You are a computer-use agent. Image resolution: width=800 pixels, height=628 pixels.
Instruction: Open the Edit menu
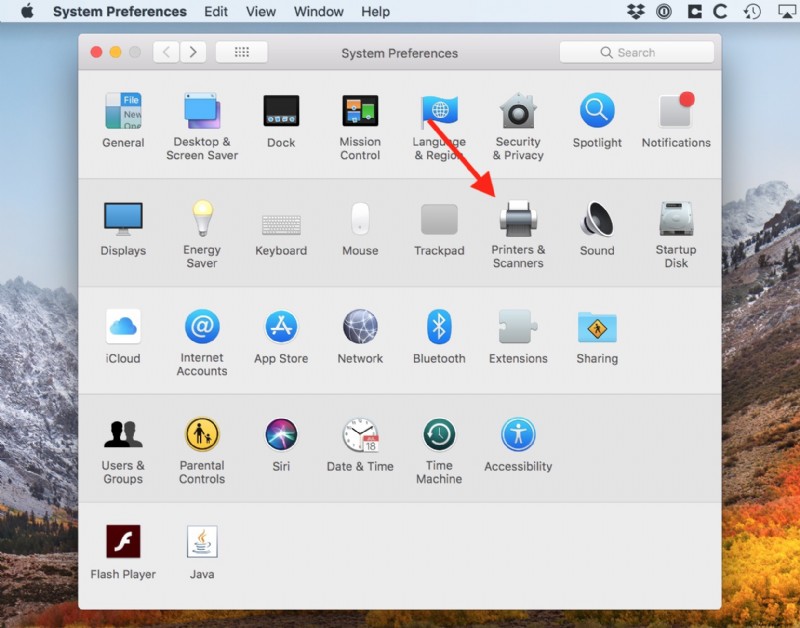216,11
